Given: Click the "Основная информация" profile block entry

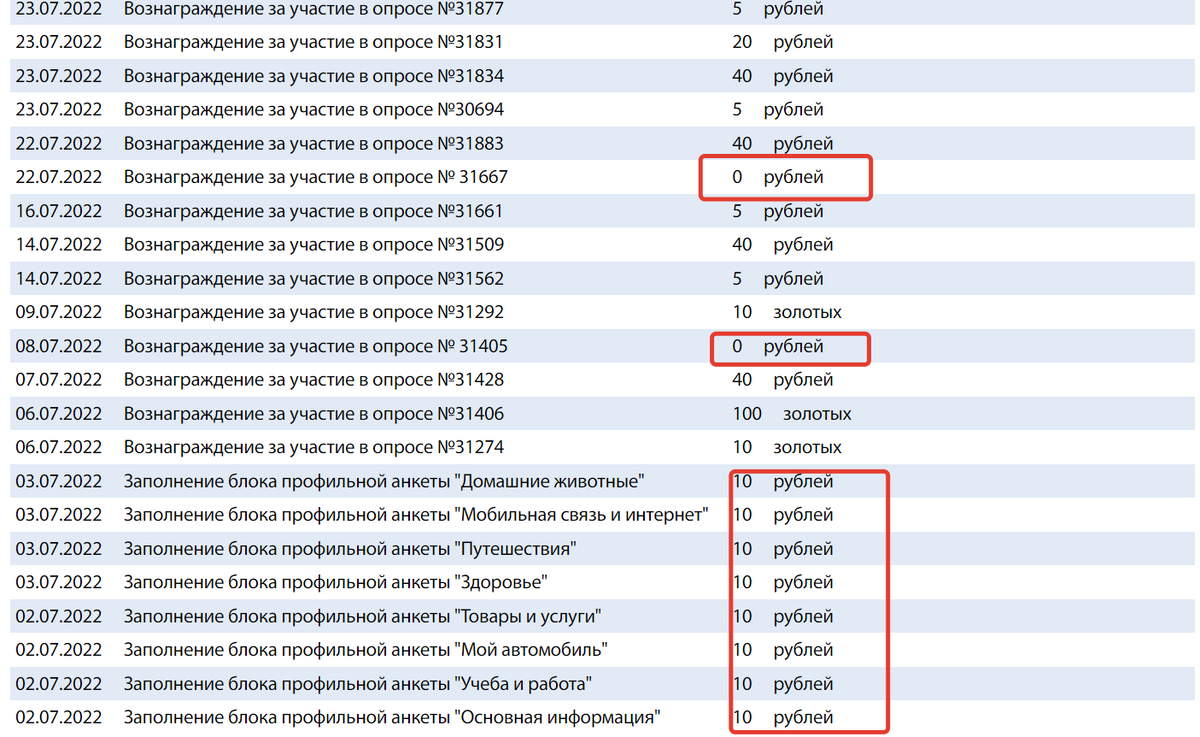Looking at the screenshot, I should tap(394, 718).
